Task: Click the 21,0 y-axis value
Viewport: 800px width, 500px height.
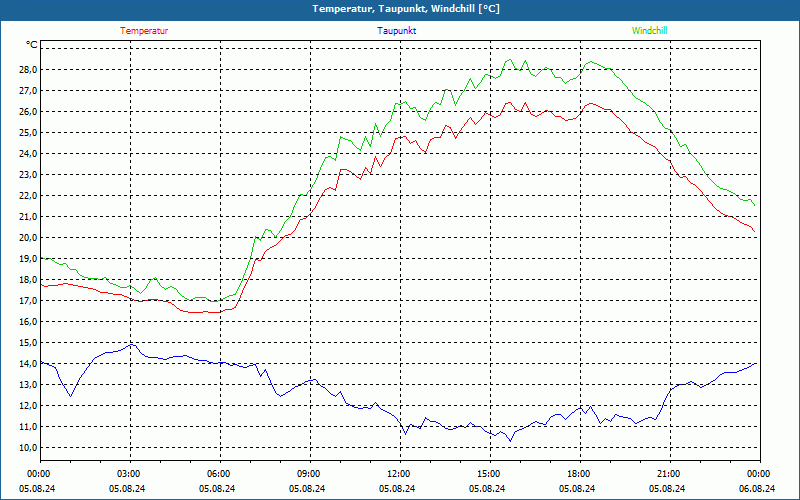Action: (x=29, y=217)
